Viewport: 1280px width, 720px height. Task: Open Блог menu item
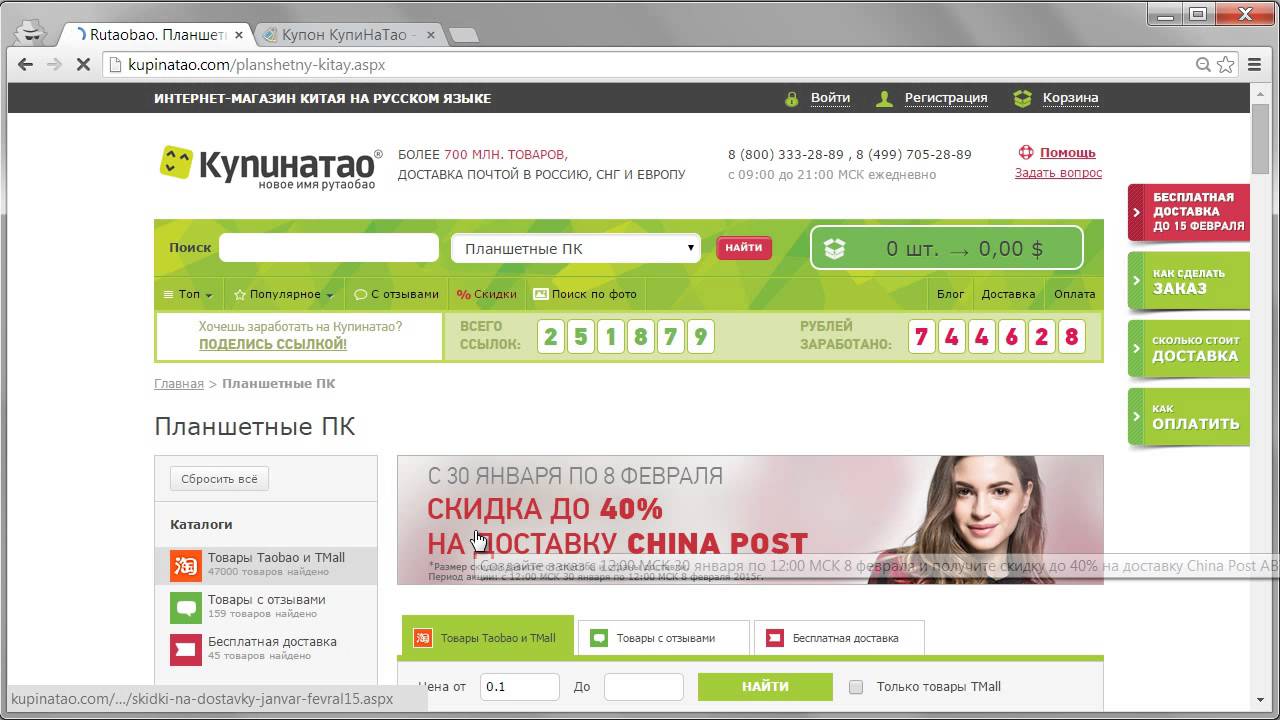pos(950,294)
